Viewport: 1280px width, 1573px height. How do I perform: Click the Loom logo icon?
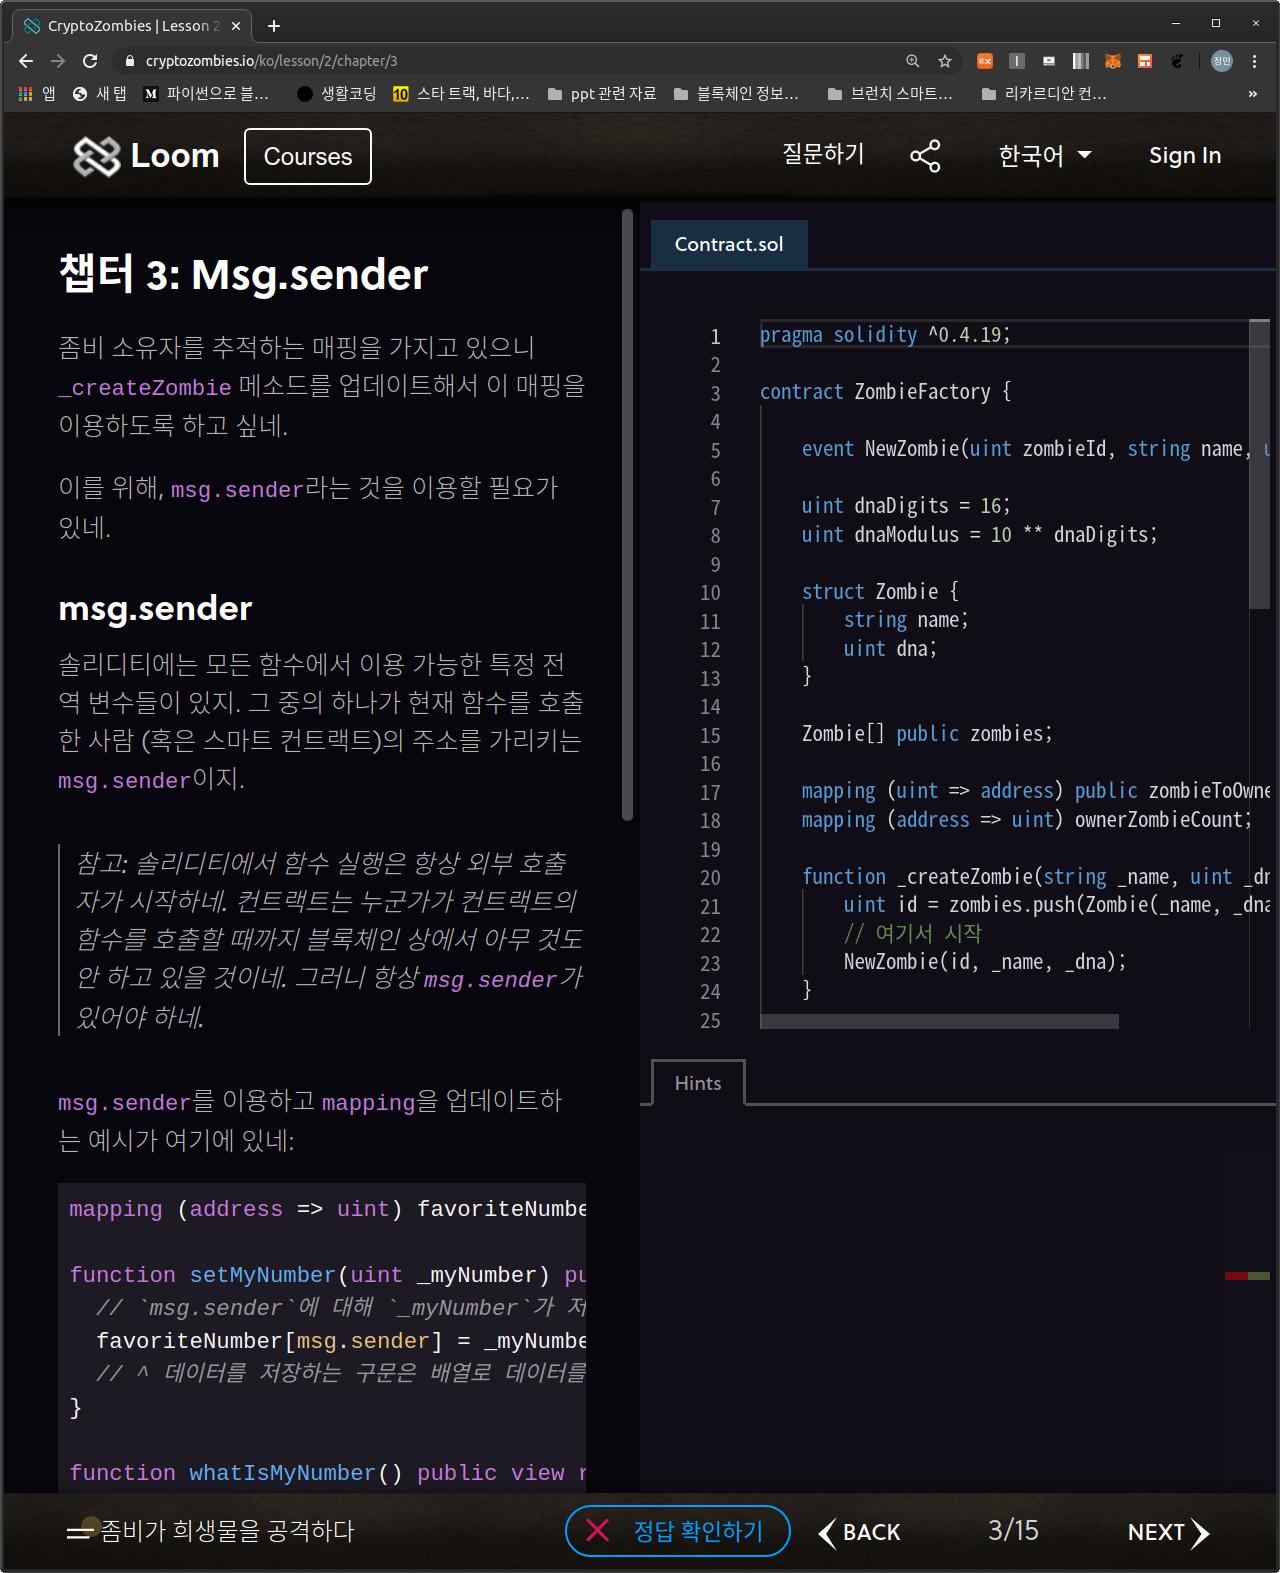(97, 156)
